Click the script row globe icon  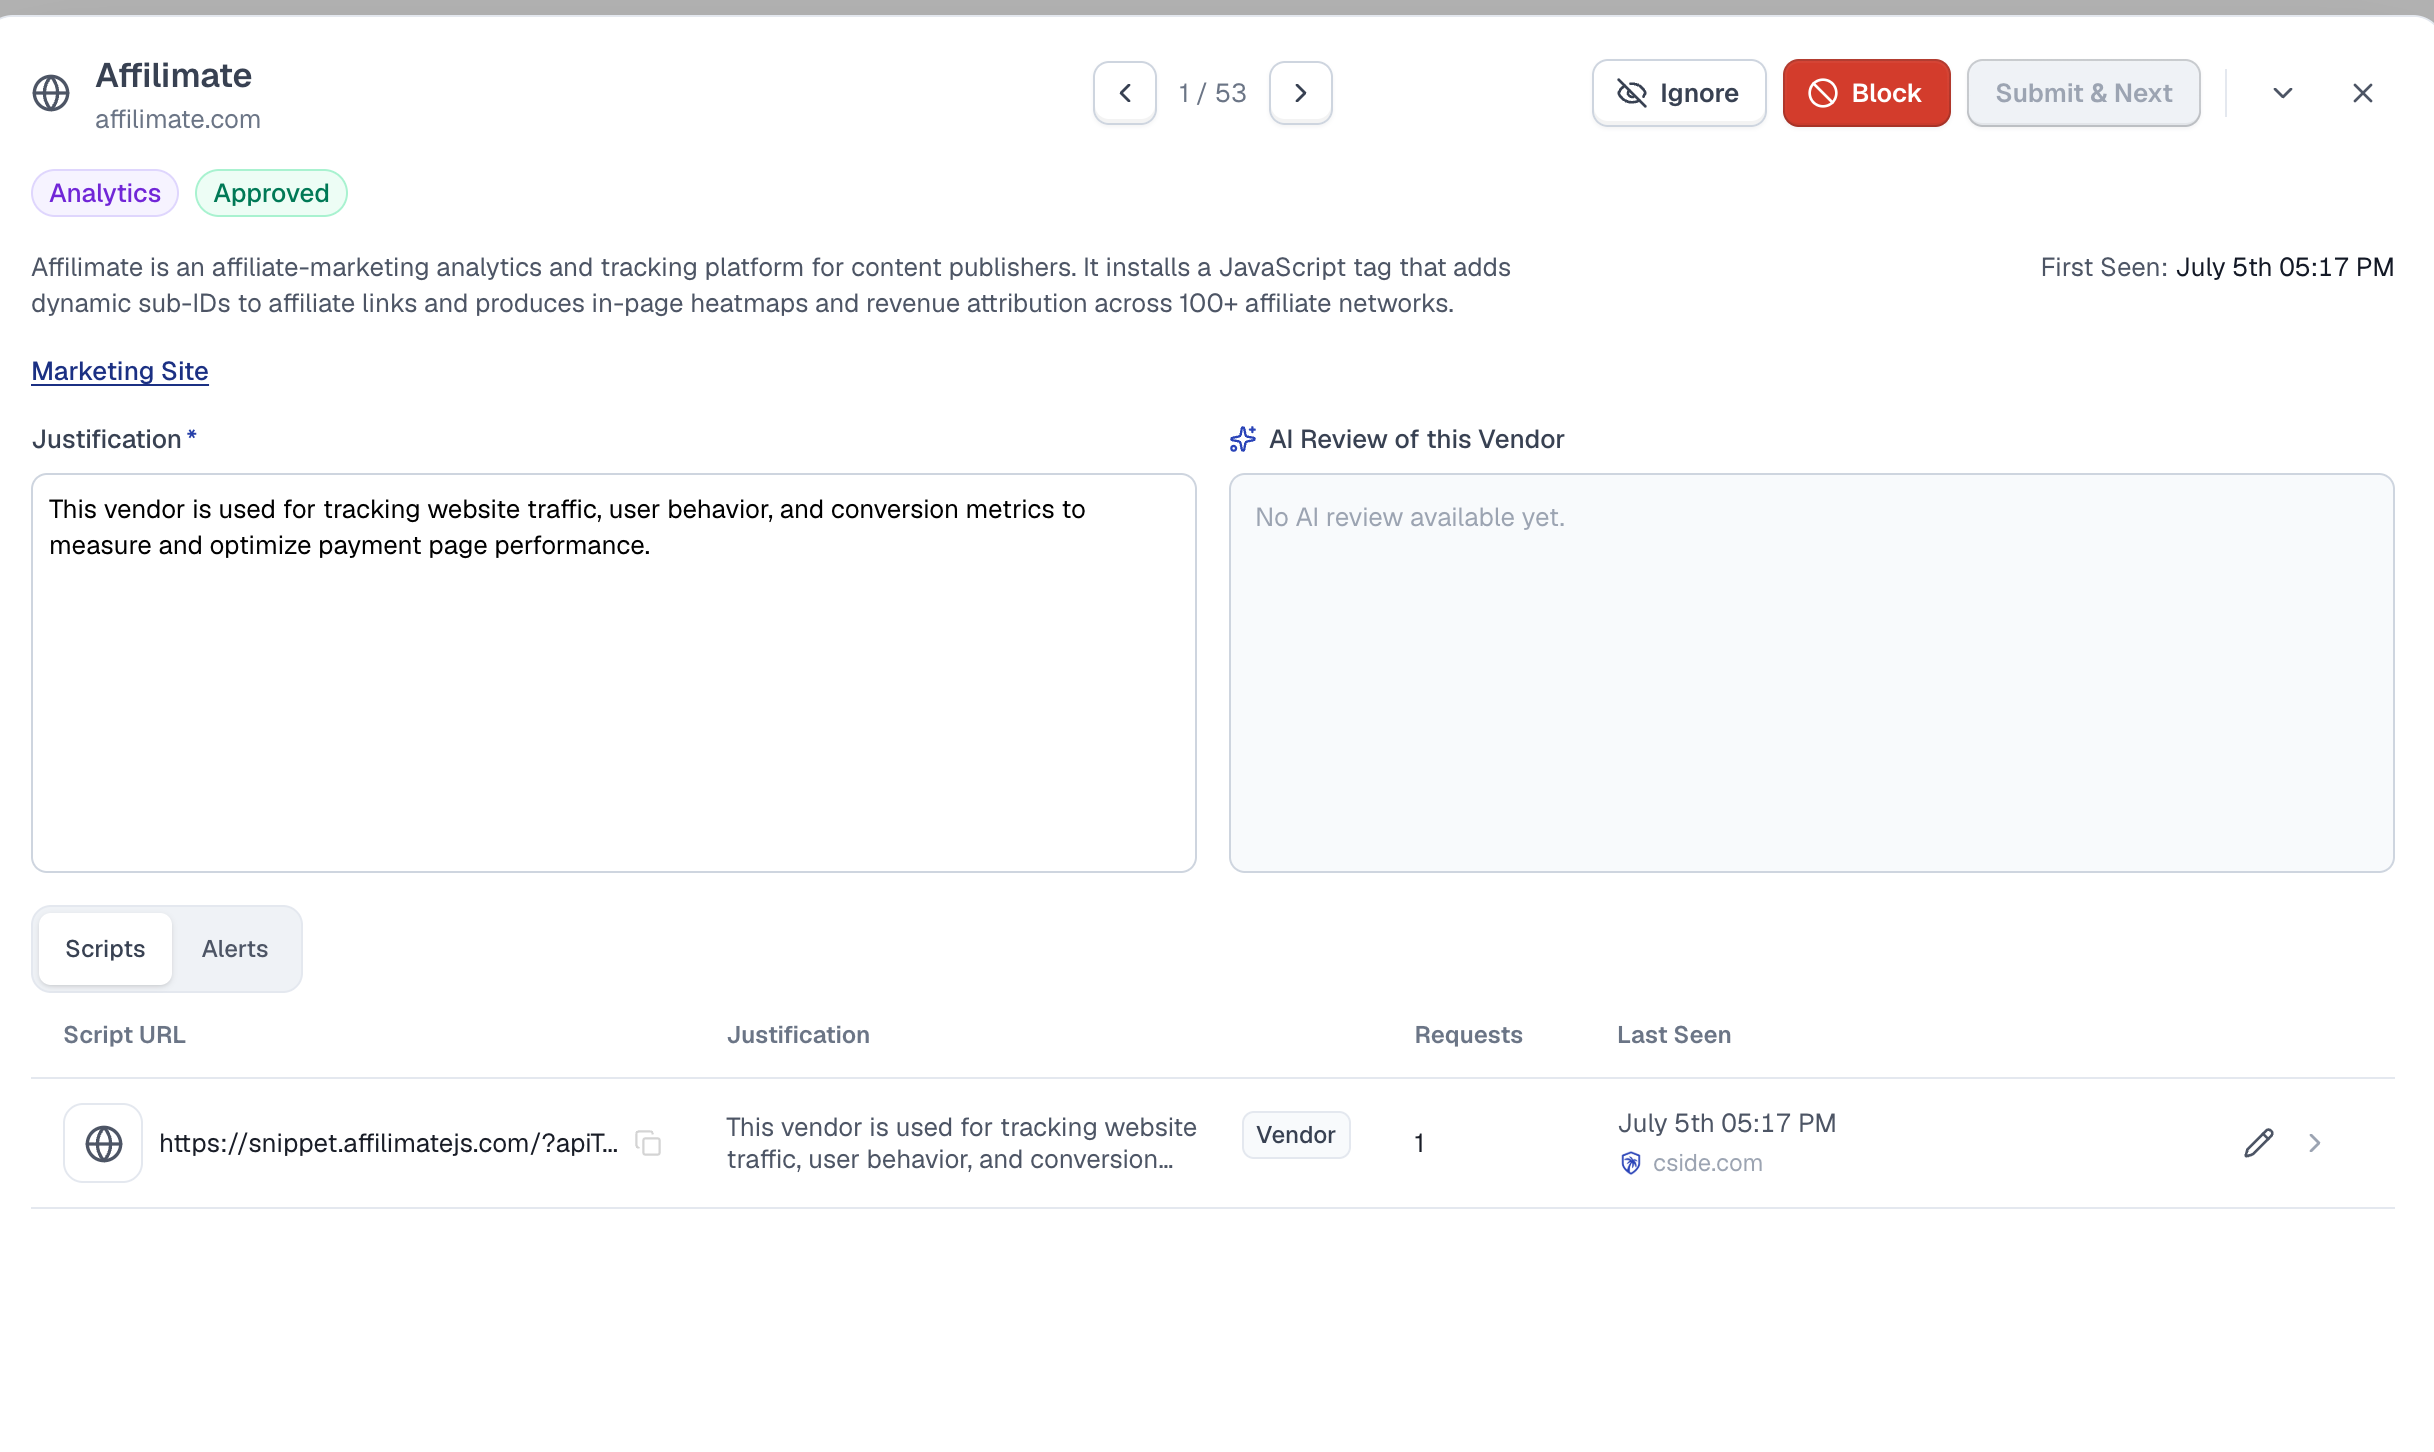[103, 1143]
